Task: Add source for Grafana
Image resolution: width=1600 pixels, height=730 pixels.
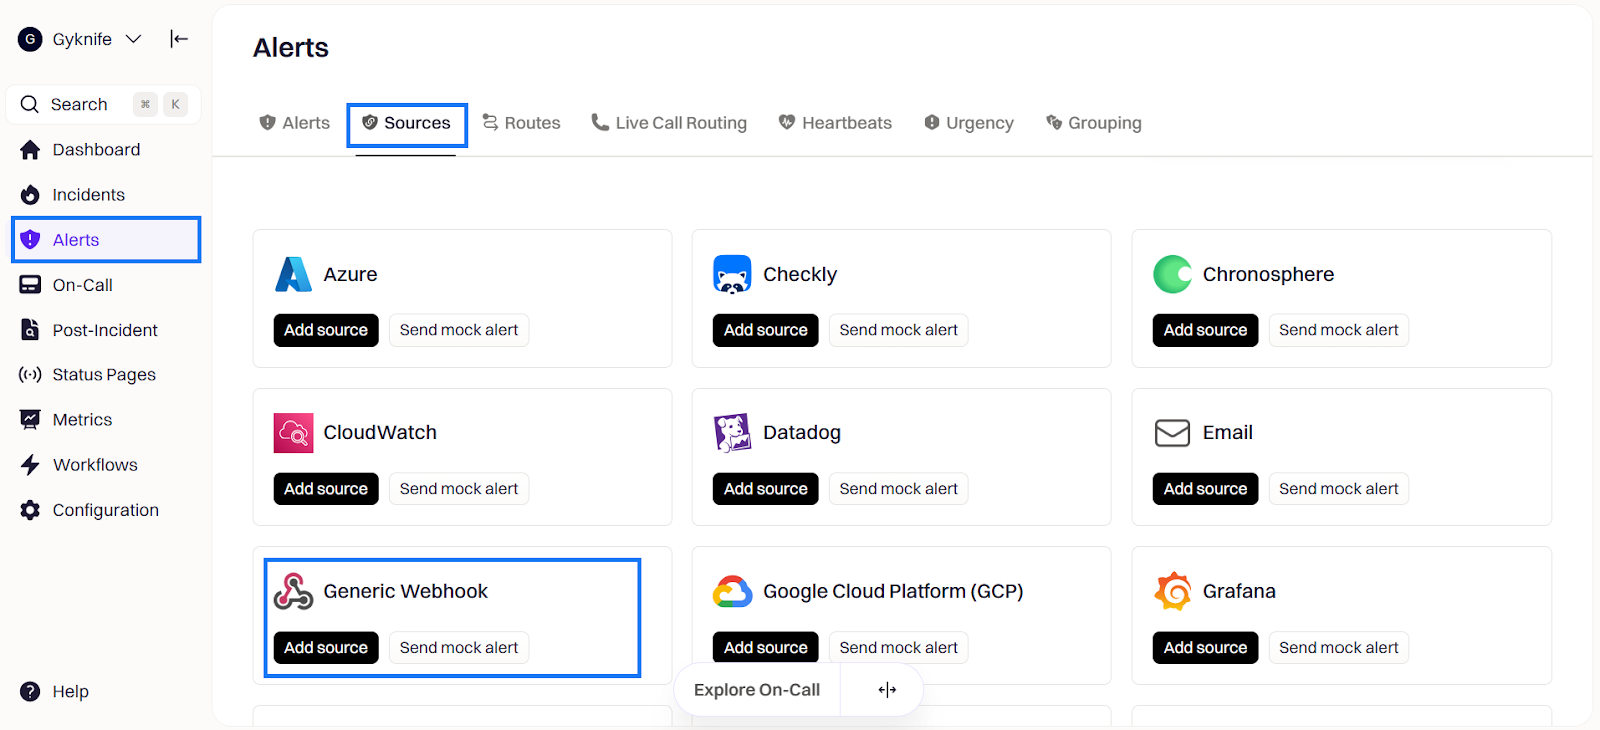Action: coord(1205,648)
